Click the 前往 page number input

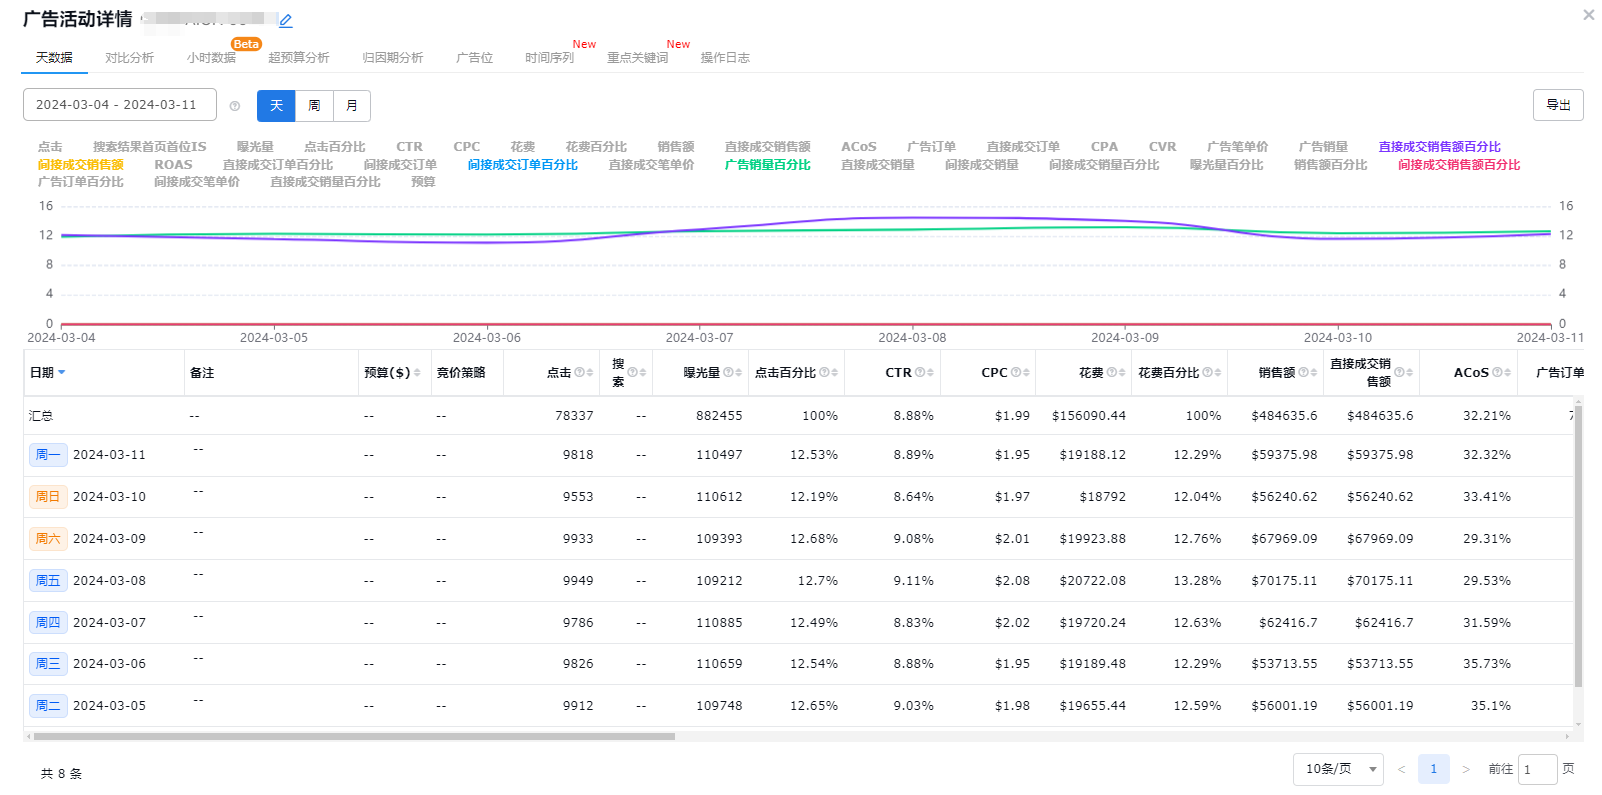click(1537, 769)
